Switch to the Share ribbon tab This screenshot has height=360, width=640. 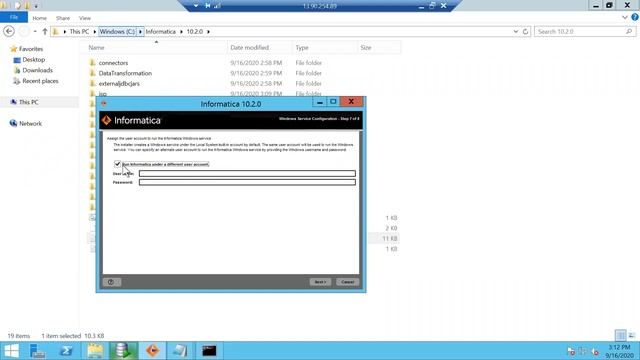click(x=63, y=18)
